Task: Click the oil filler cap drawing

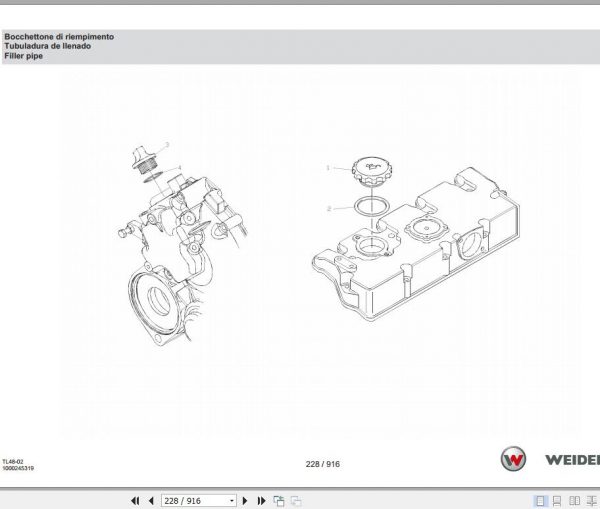Action: (372, 171)
